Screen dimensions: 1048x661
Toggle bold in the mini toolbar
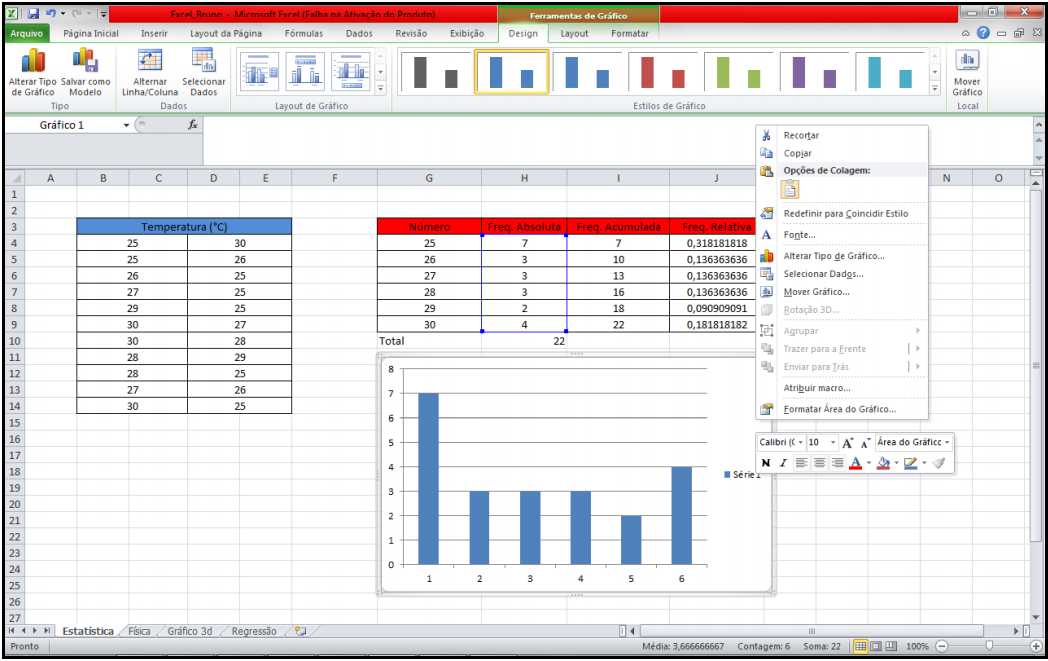point(766,463)
